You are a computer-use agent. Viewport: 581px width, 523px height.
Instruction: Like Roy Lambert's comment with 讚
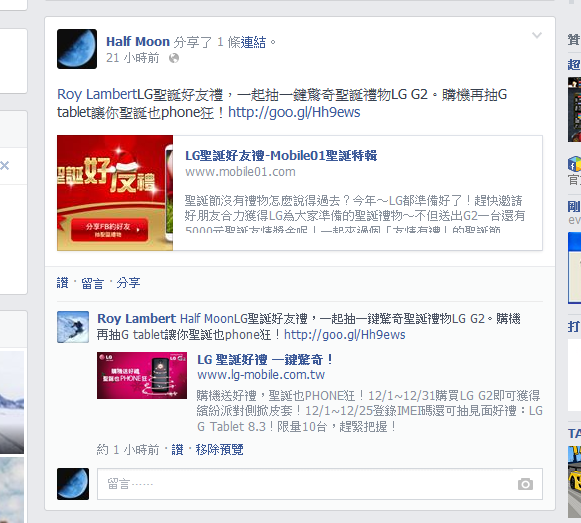coord(177,450)
